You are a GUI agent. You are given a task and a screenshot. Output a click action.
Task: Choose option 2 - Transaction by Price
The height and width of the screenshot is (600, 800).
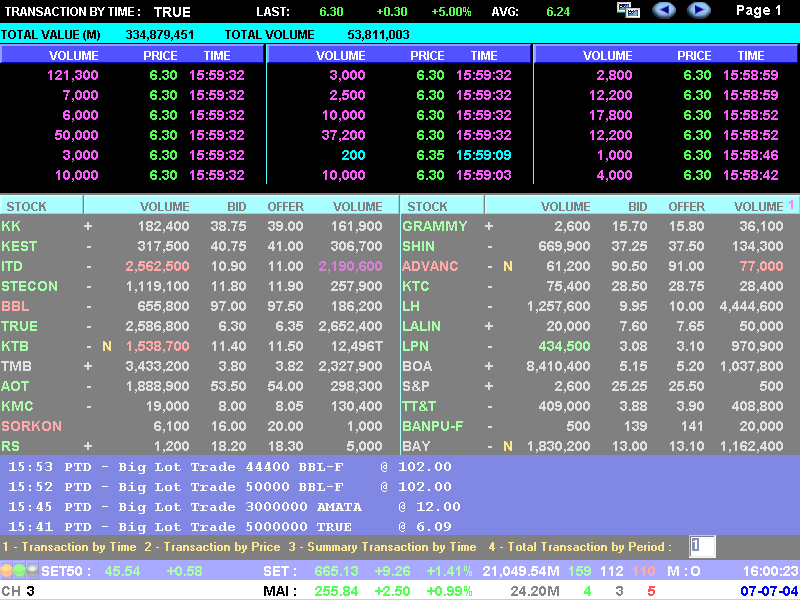pos(212,547)
